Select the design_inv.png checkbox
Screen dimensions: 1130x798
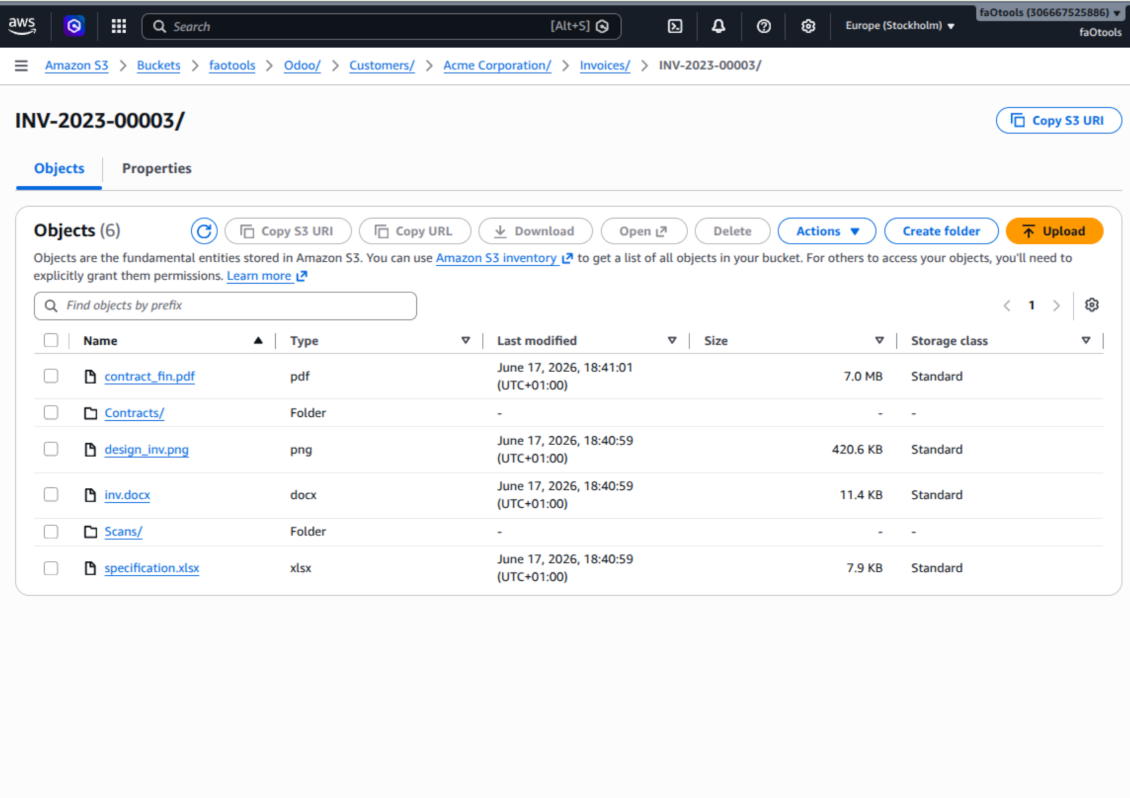tap(50, 448)
